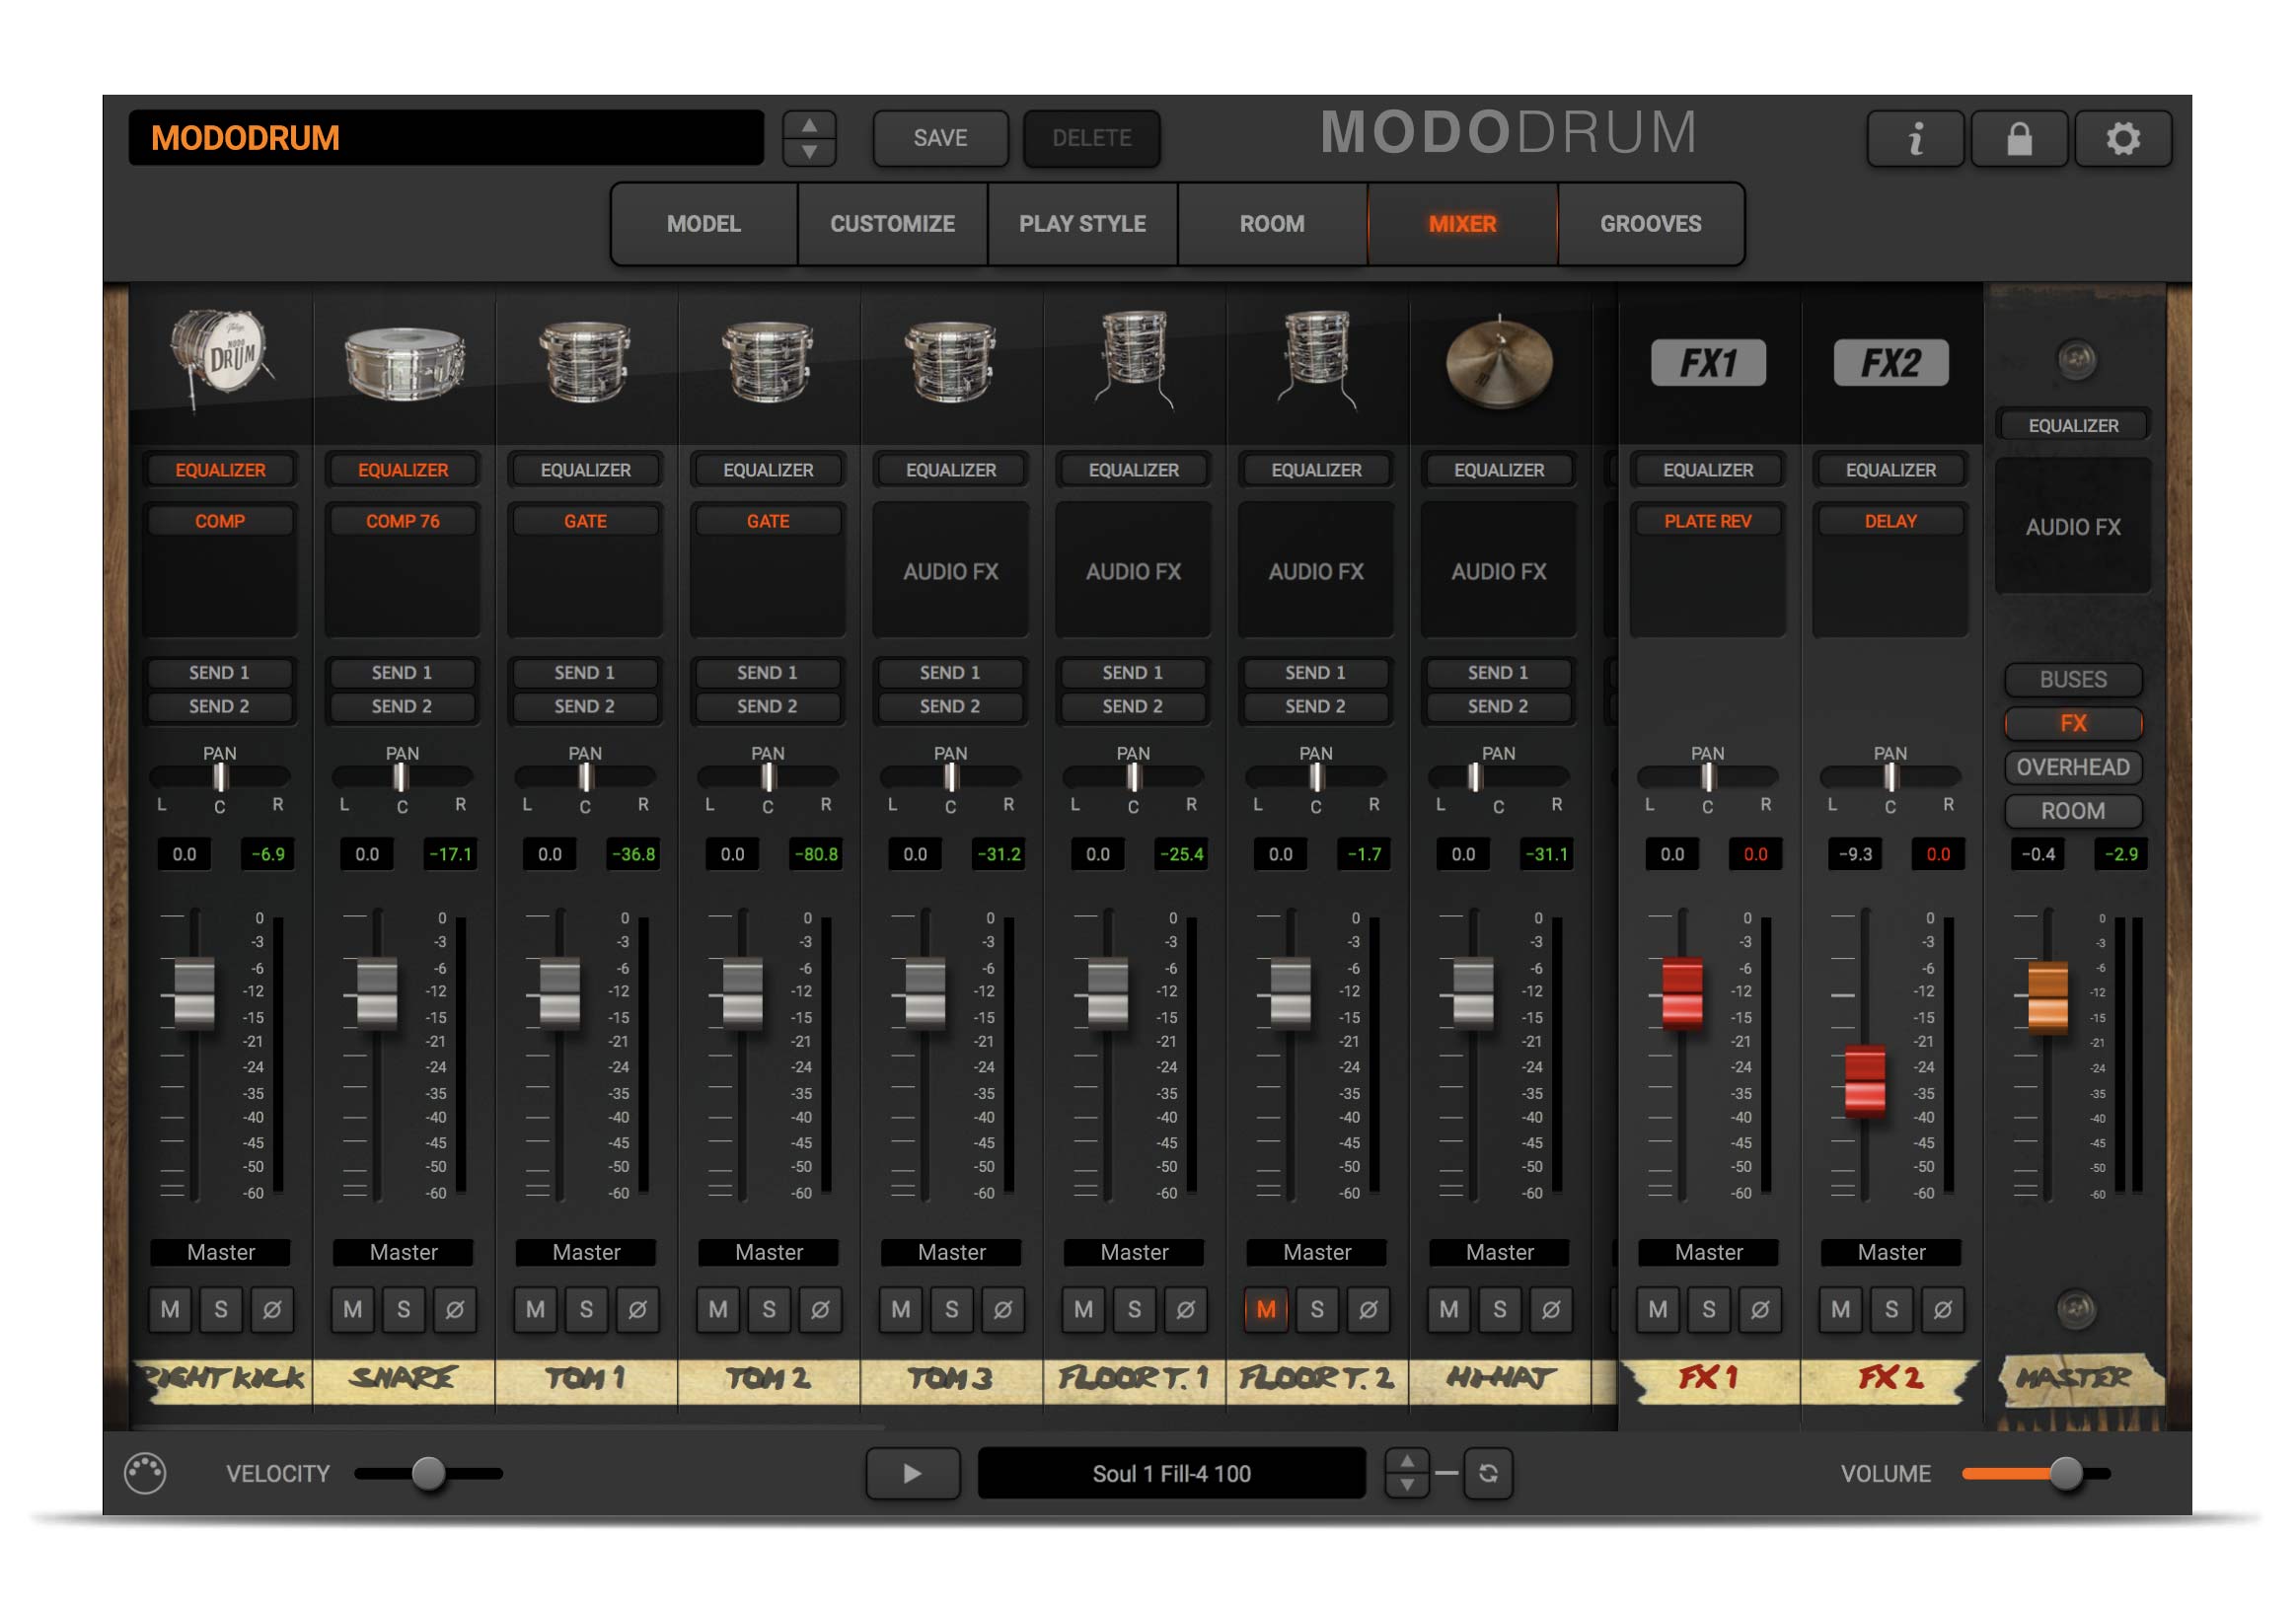Step through presets with preset arrows

809,138
